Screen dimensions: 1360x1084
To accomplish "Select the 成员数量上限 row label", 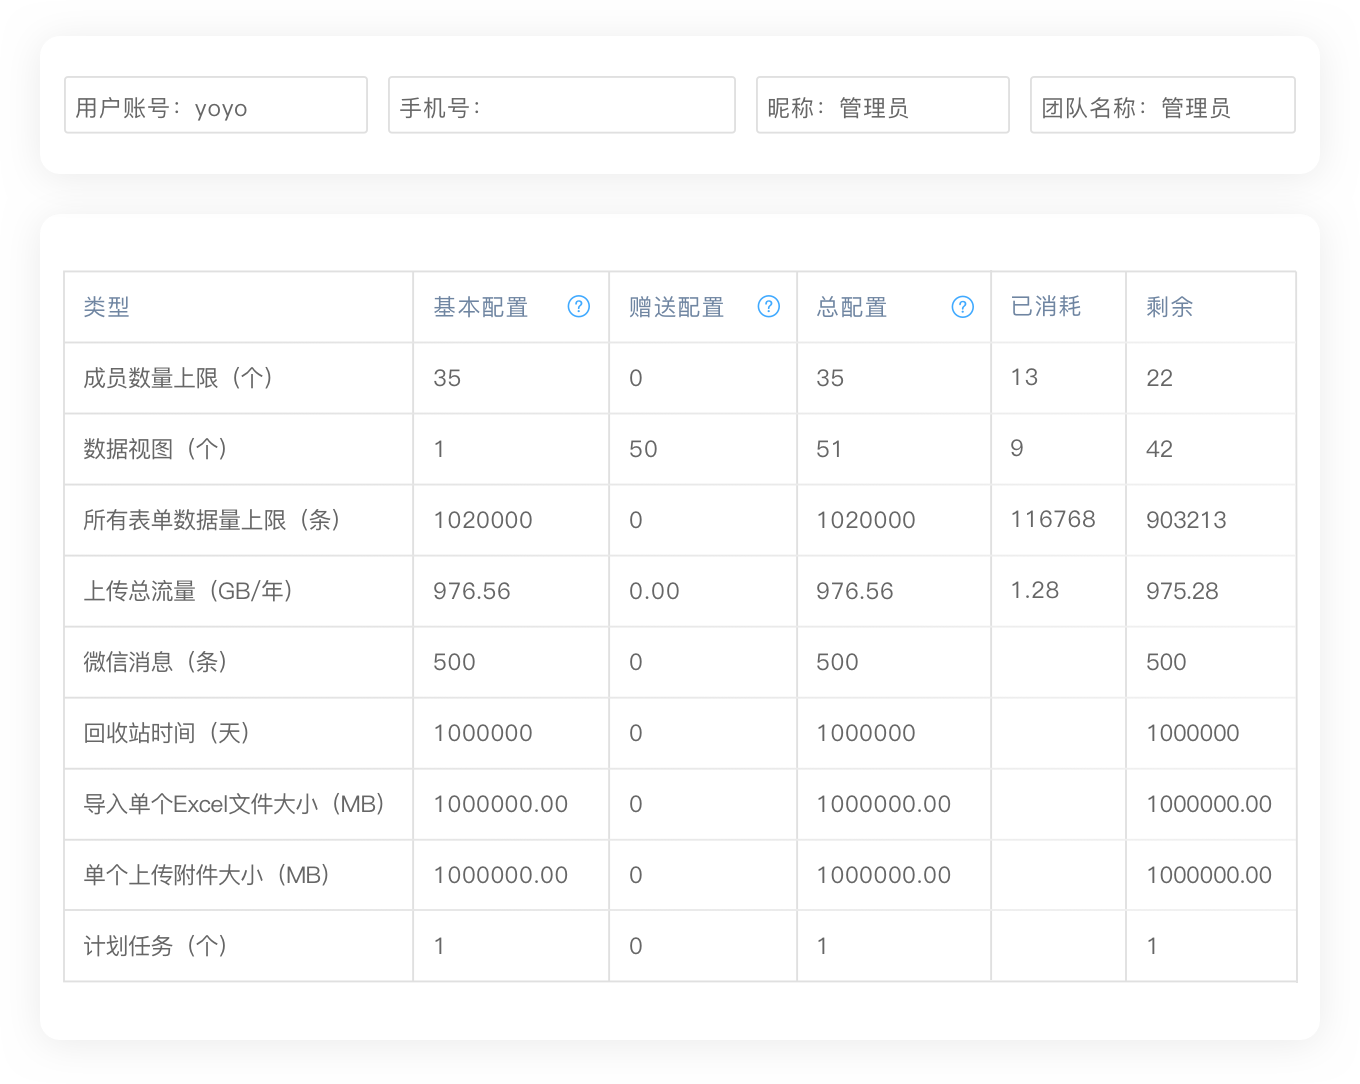I will (x=178, y=378).
